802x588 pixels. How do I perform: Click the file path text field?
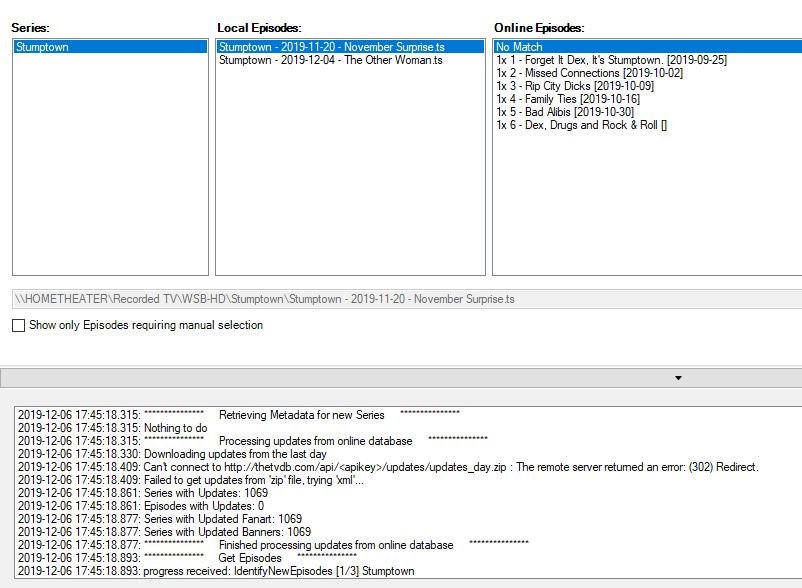[x=400, y=299]
